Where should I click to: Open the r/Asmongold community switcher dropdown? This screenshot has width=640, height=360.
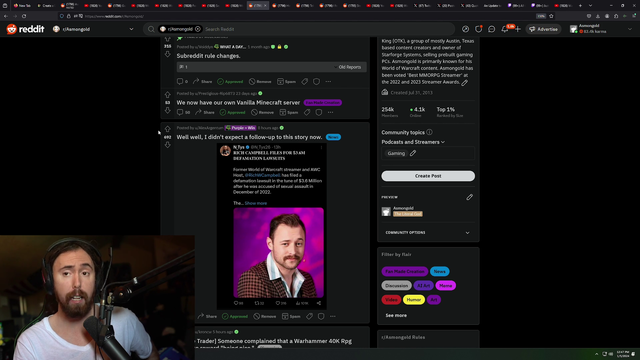(93, 29)
